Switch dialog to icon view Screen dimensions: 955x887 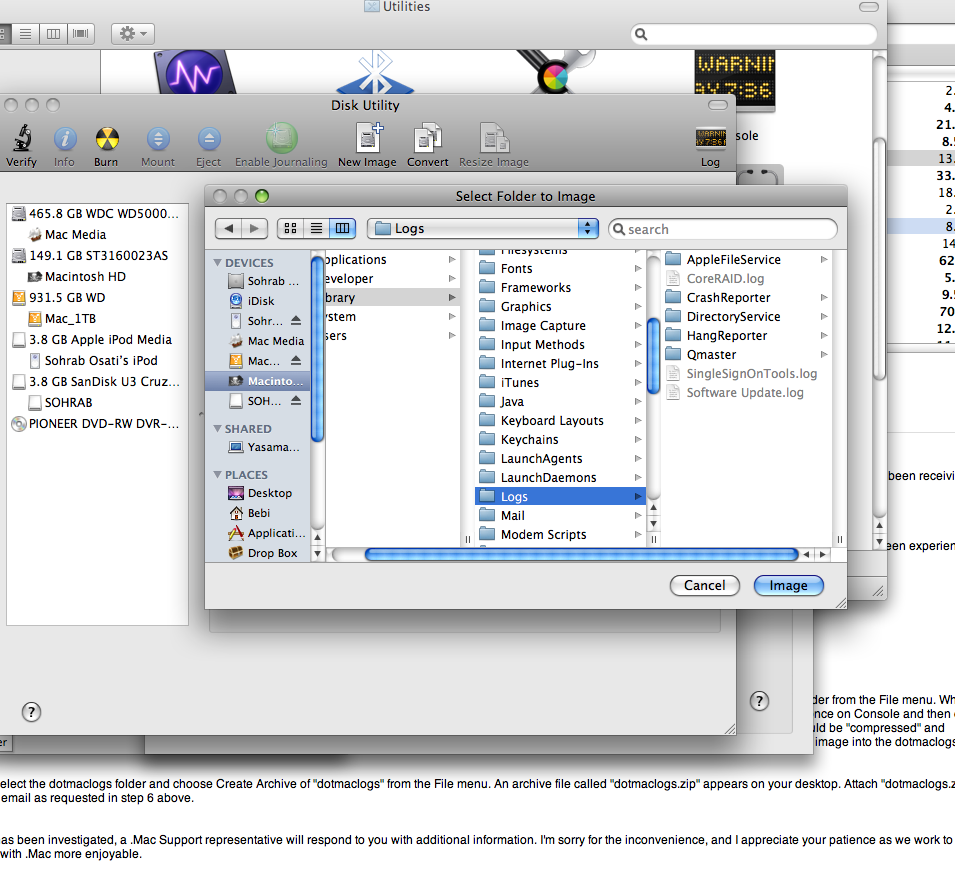pyautogui.click(x=291, y=228)
